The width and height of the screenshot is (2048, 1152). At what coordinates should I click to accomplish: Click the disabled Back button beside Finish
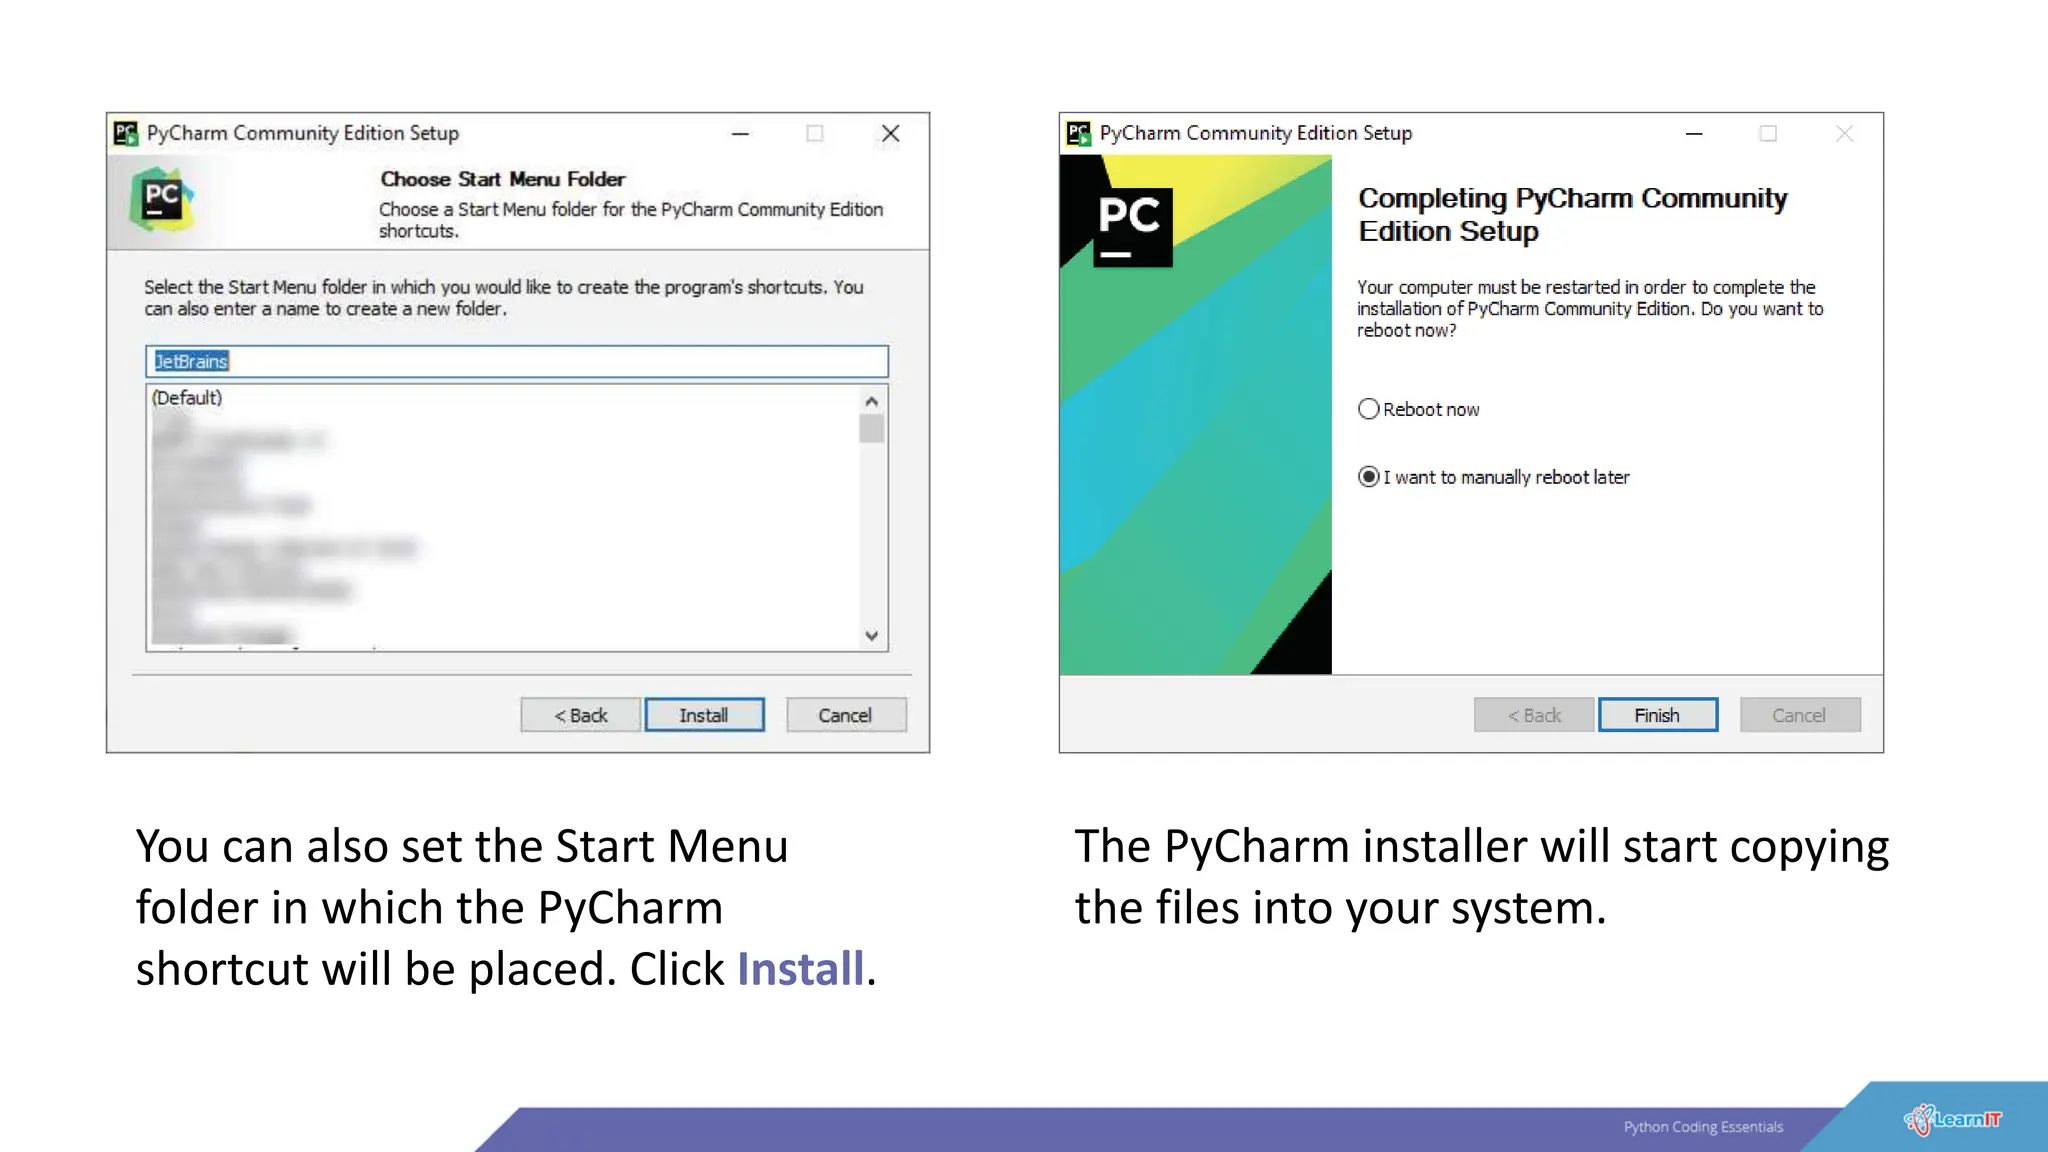1533,715
